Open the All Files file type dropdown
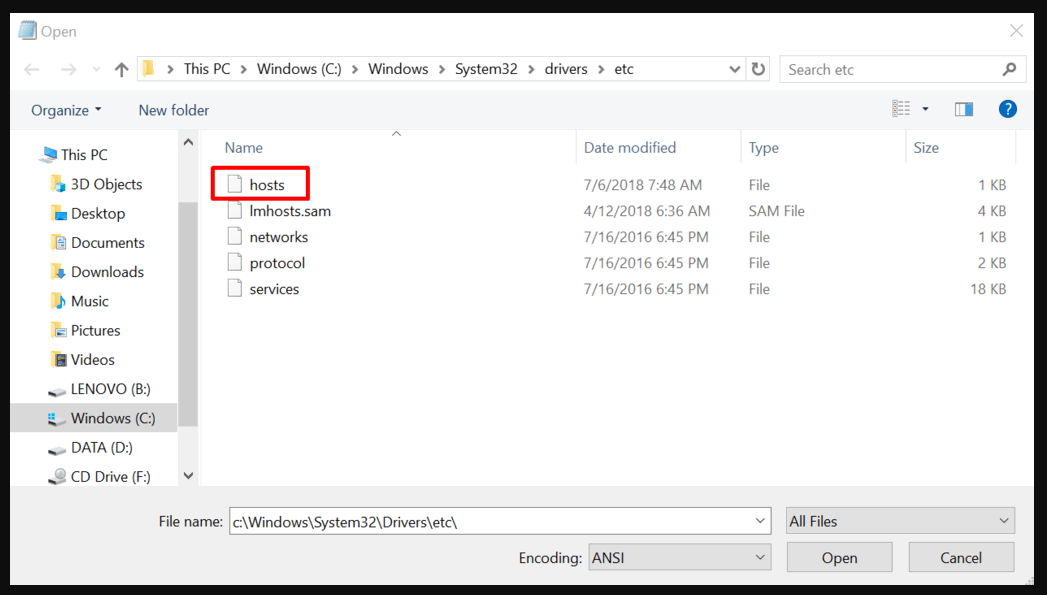 [898, 520]
